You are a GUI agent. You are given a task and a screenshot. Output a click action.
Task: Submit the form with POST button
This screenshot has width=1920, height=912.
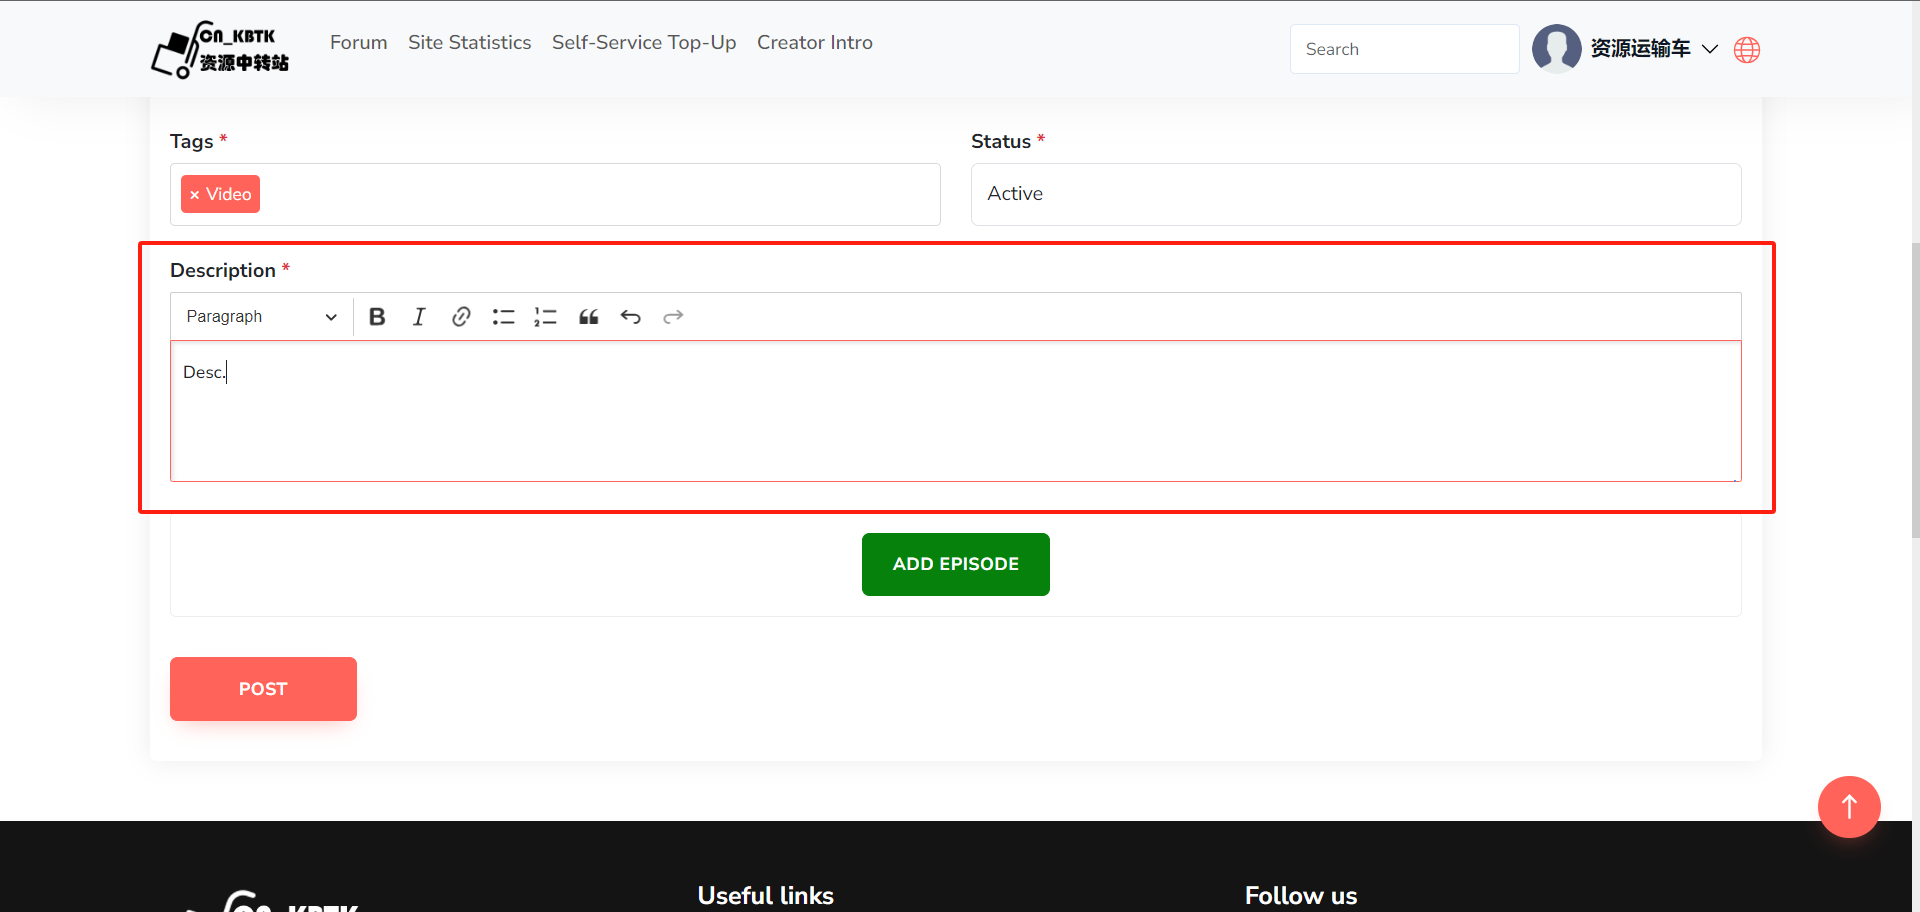point(263,689)
